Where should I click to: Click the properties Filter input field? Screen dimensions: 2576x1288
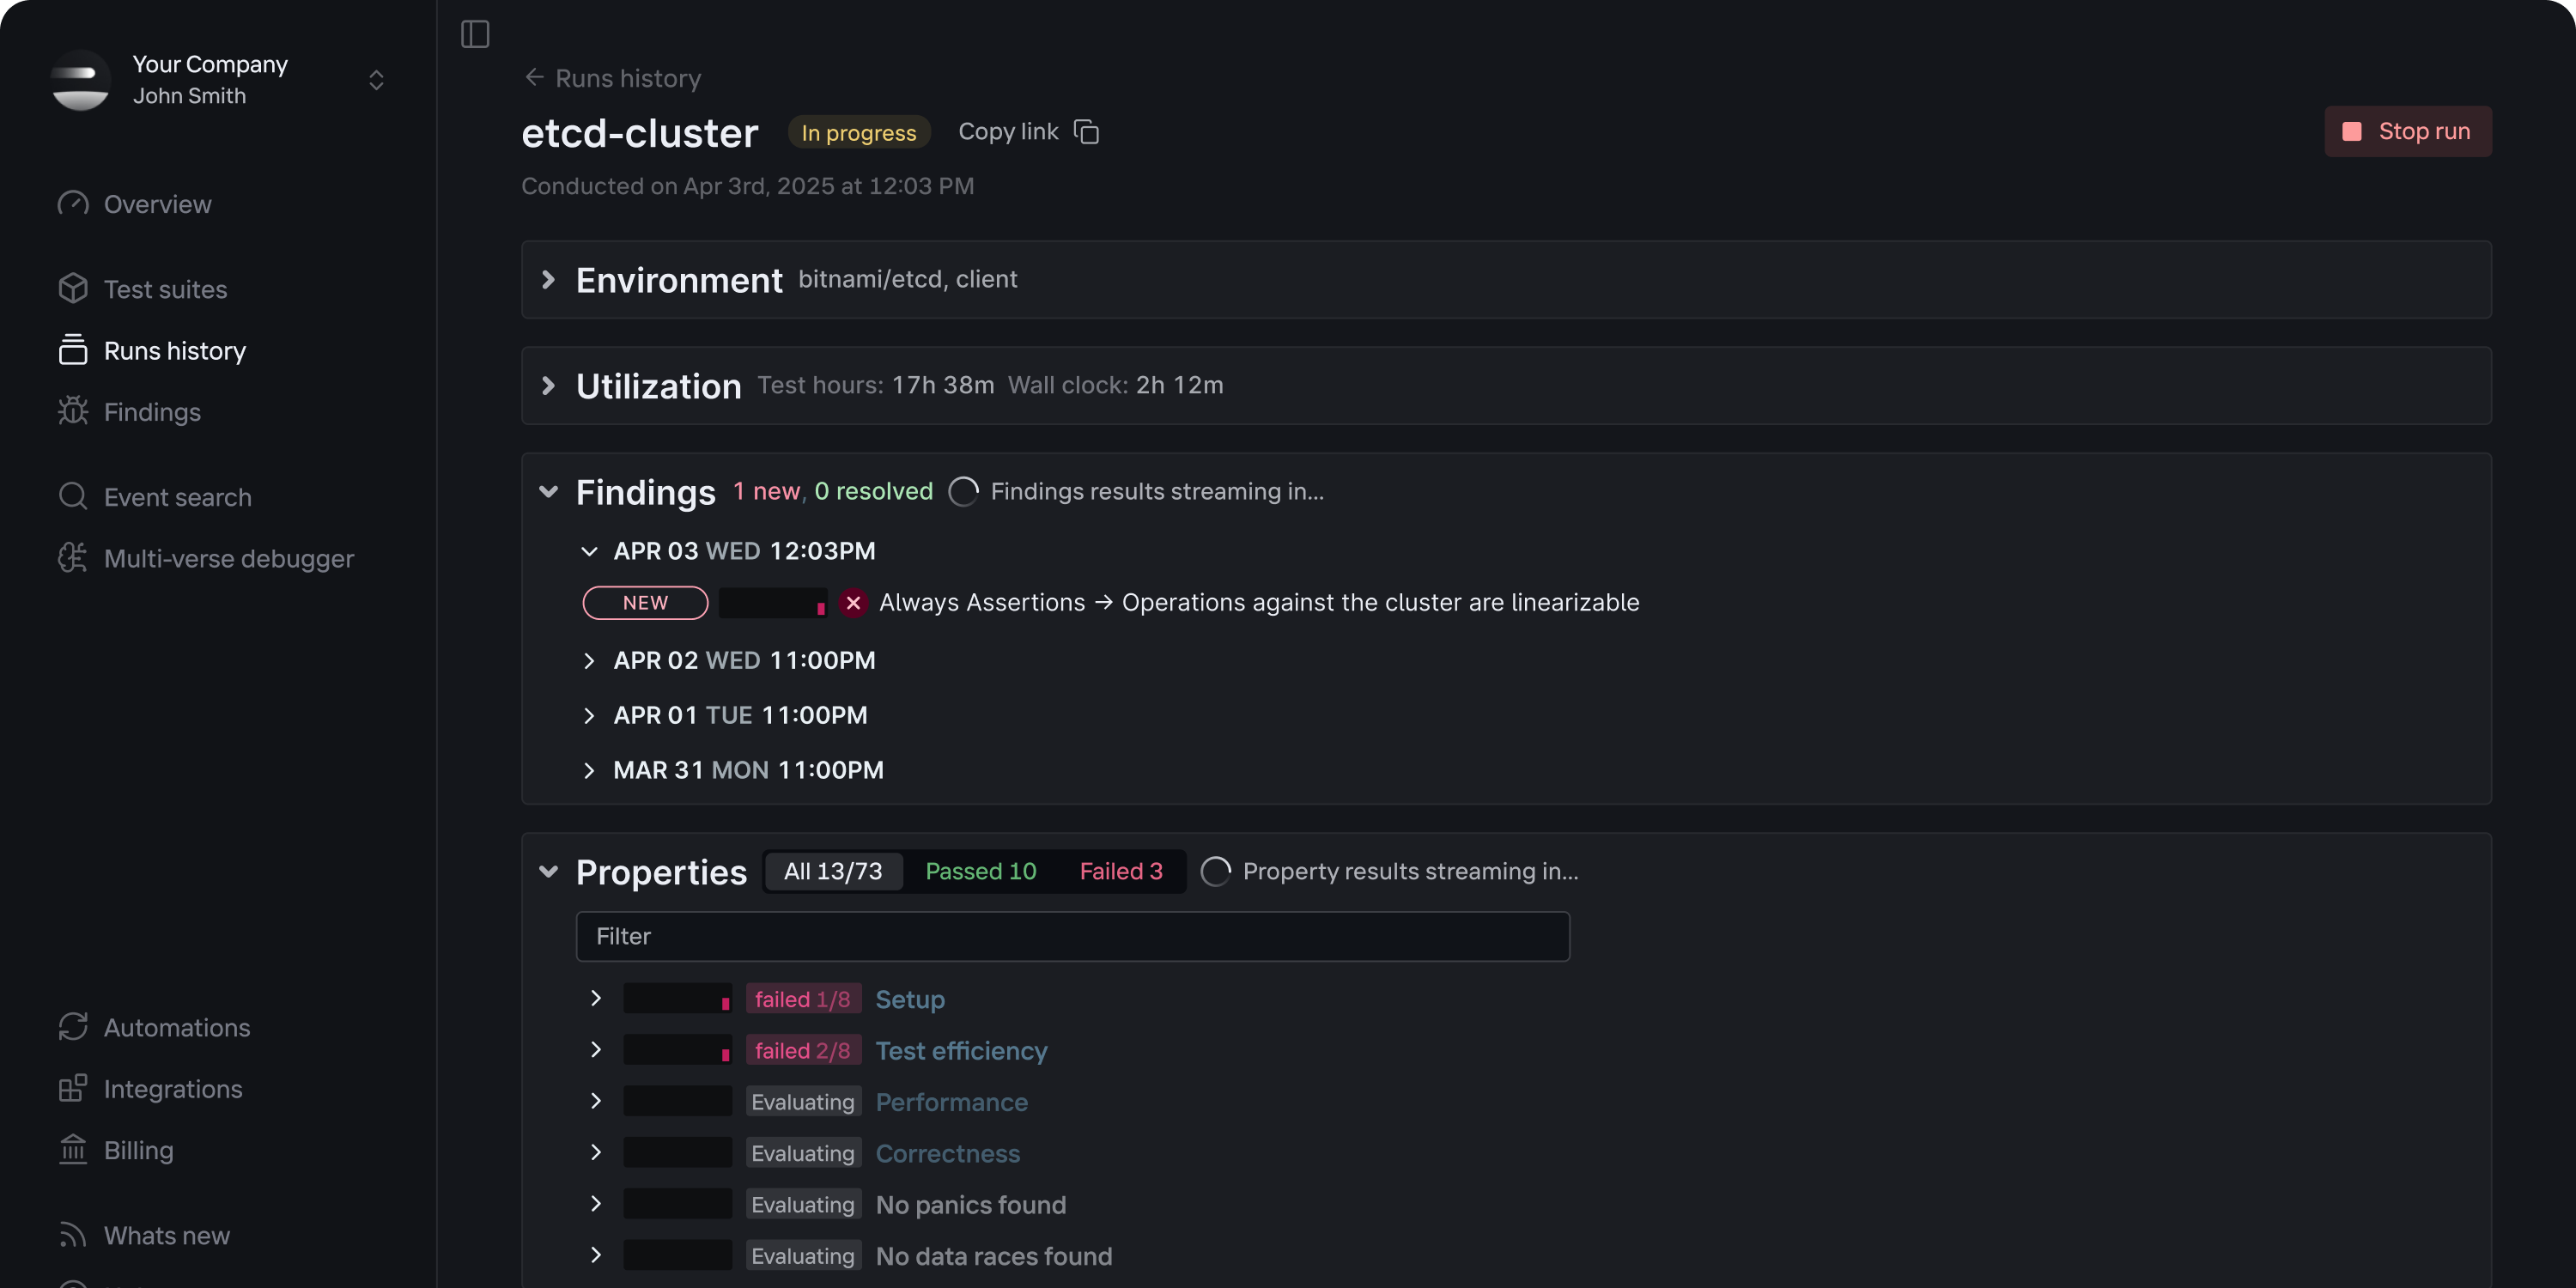(1072, 936)
